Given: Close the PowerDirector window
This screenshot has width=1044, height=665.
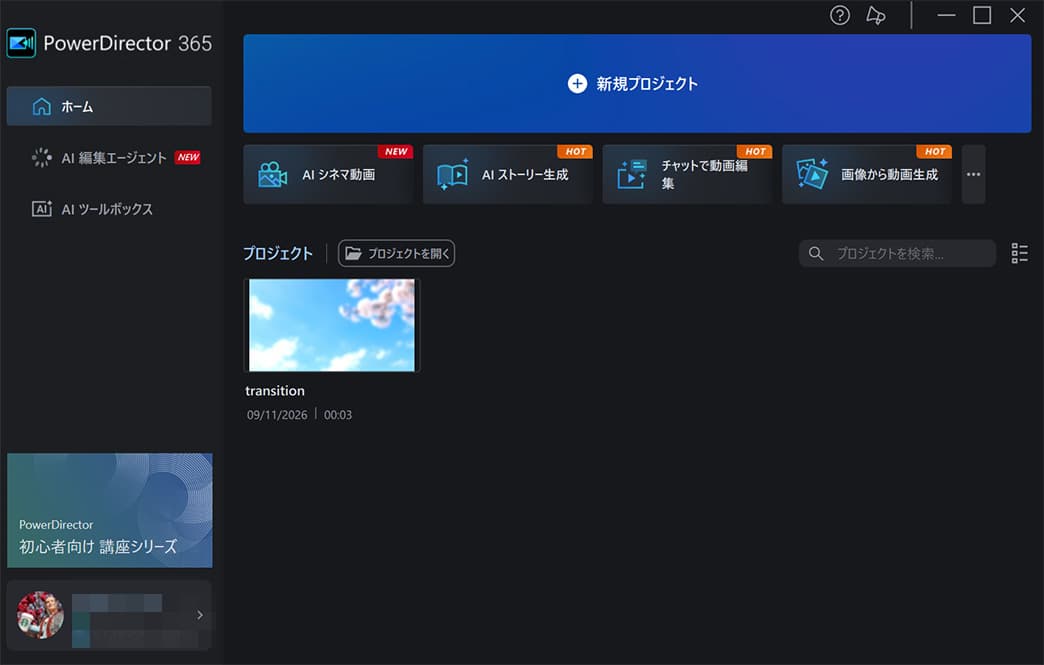Looking at the screenshot, I should 1017,15.
